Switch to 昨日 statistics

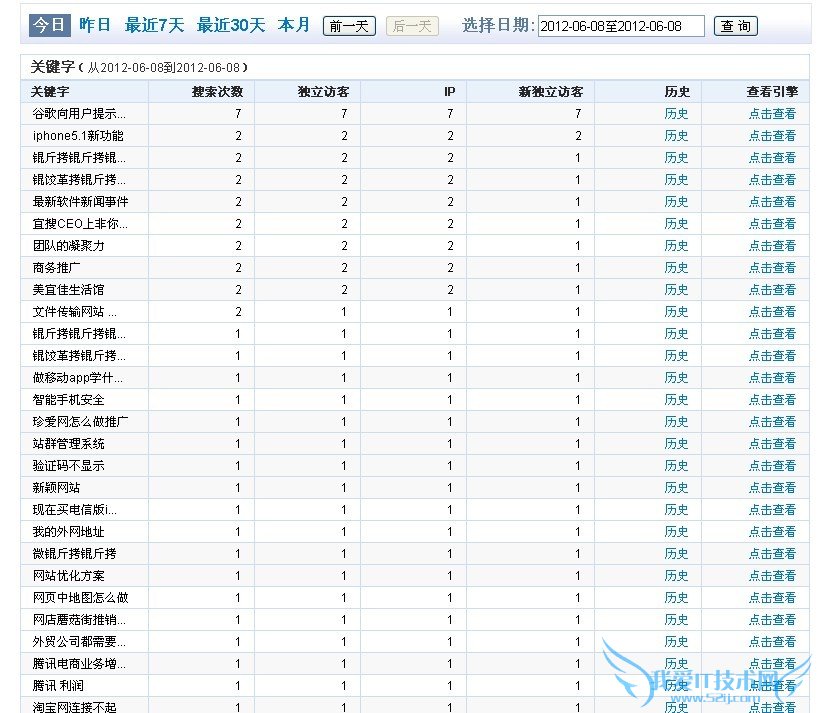(95, 25)
